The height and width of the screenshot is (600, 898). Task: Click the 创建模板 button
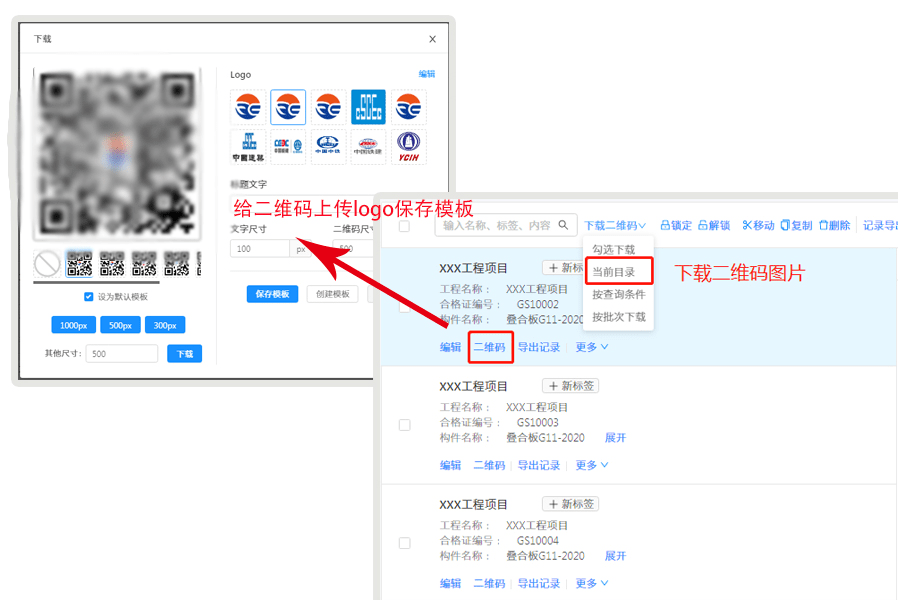pyautogui.click(x=333, y=294)
